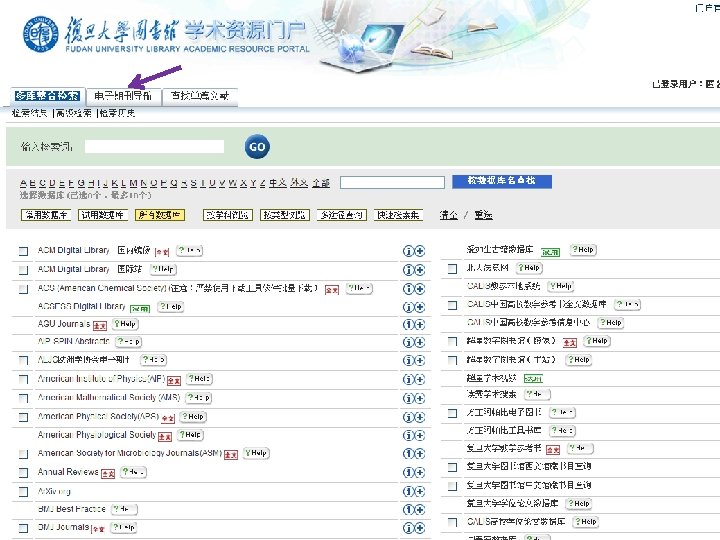Help badge for AGU Journals
Screen dimensions: 720x540
click(125, 324)
